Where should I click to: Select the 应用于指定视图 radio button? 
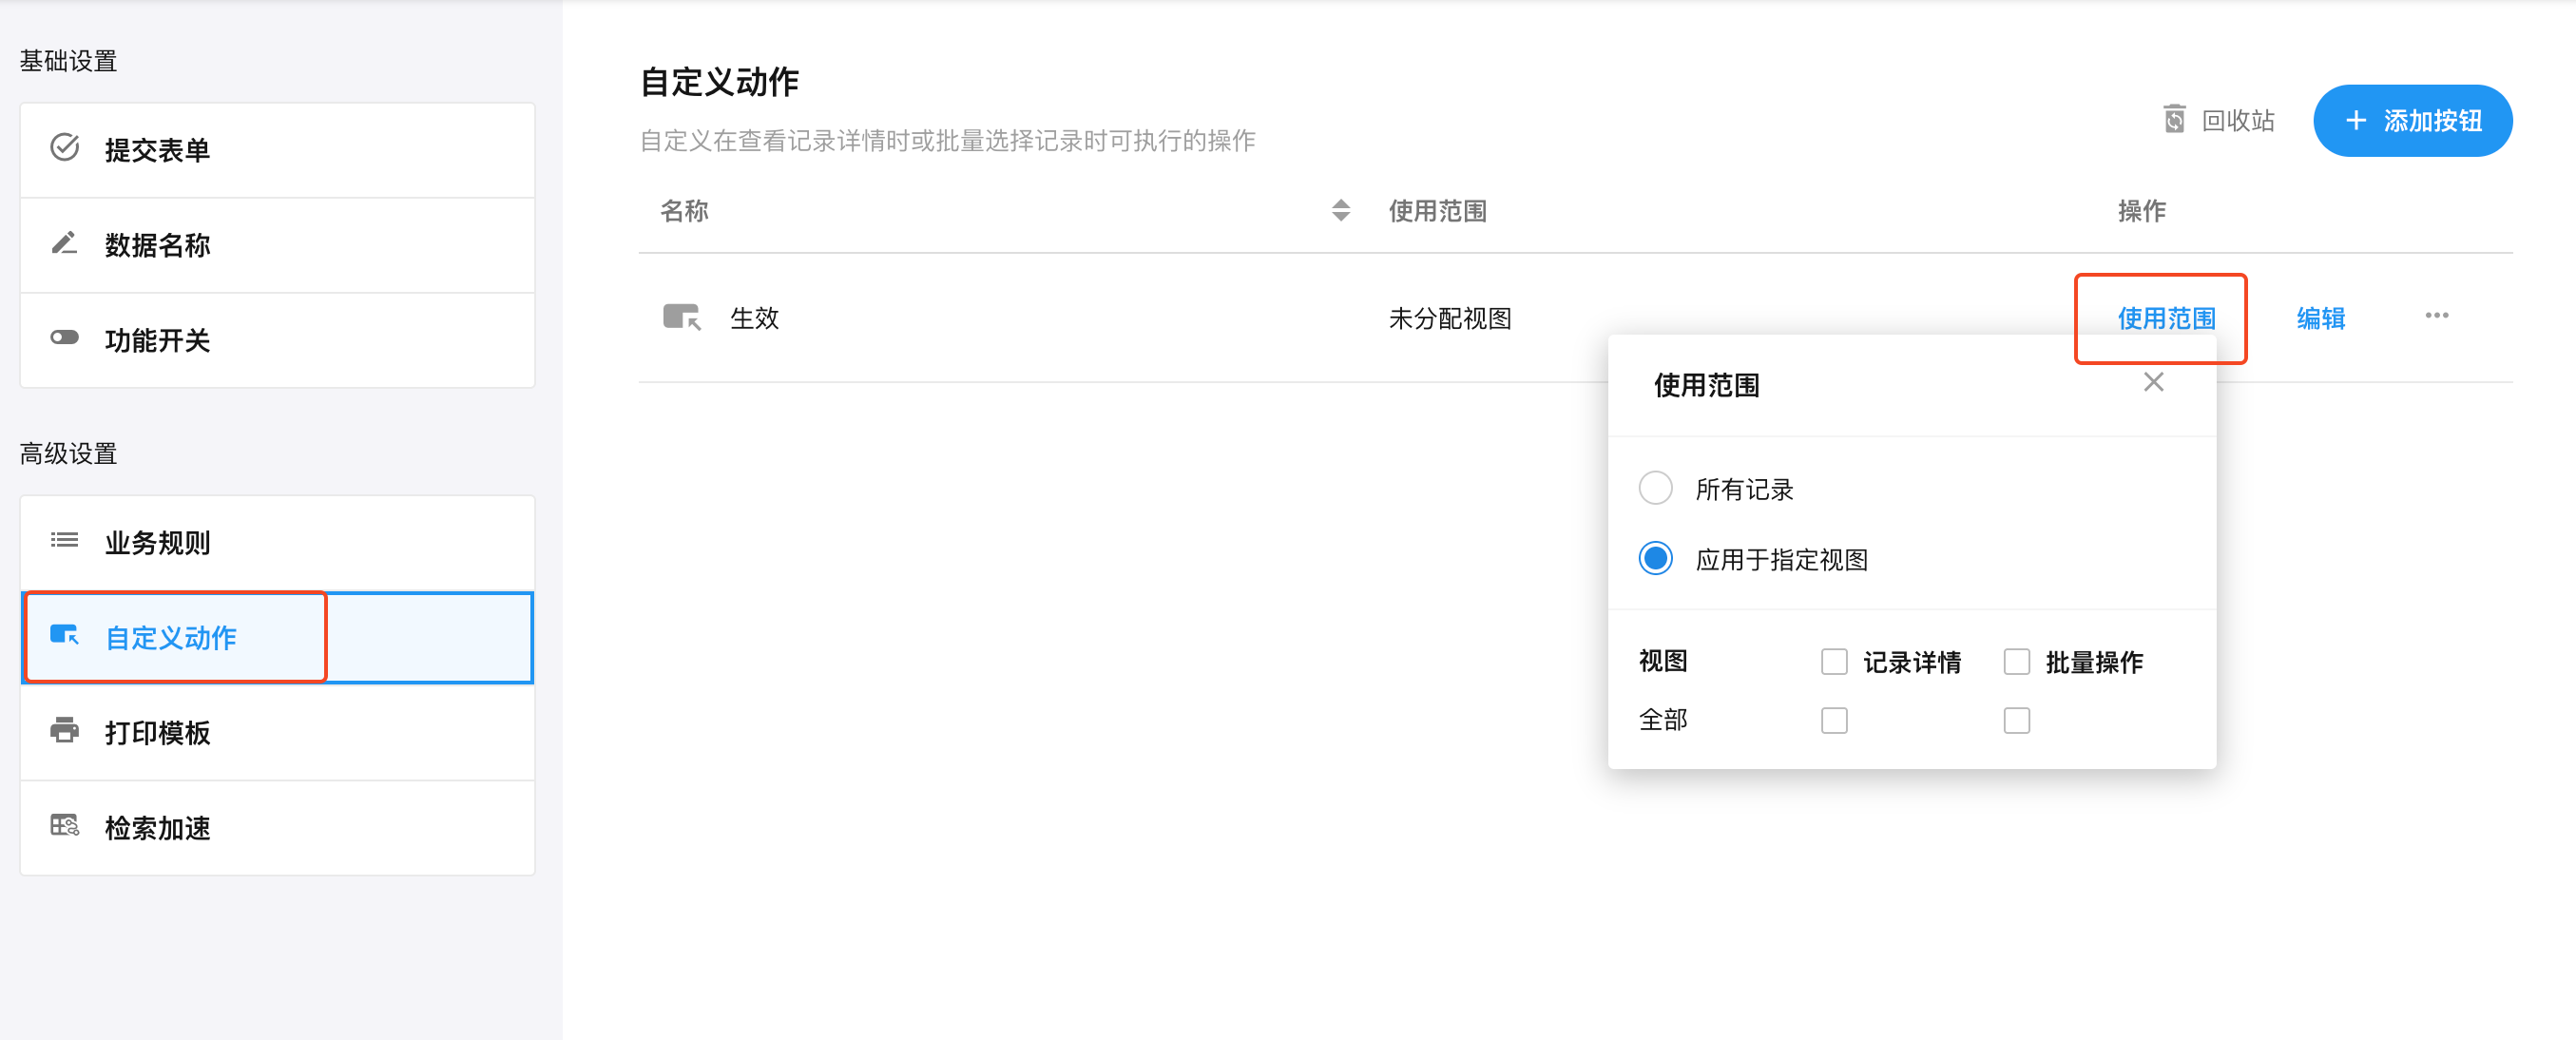1655,558
